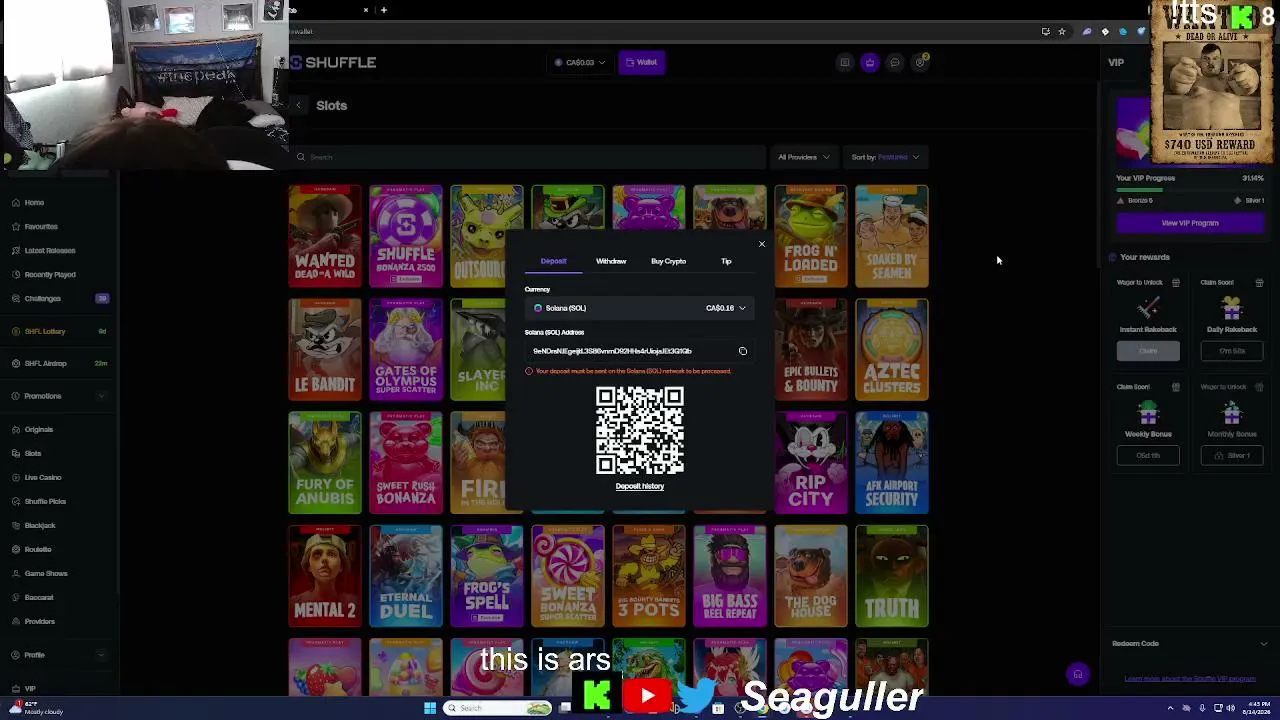Open Originals icon in sidebar
This screenshot has width=1280, height=720.
[x=16, y=430]
